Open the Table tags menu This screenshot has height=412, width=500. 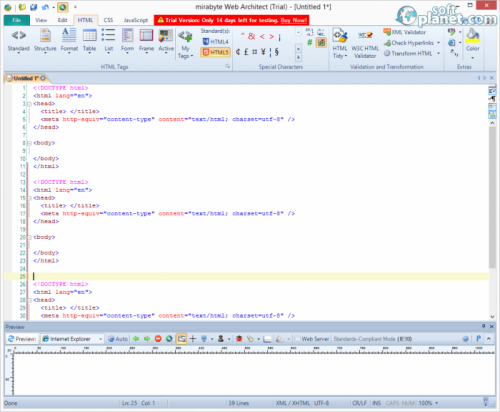89,41
